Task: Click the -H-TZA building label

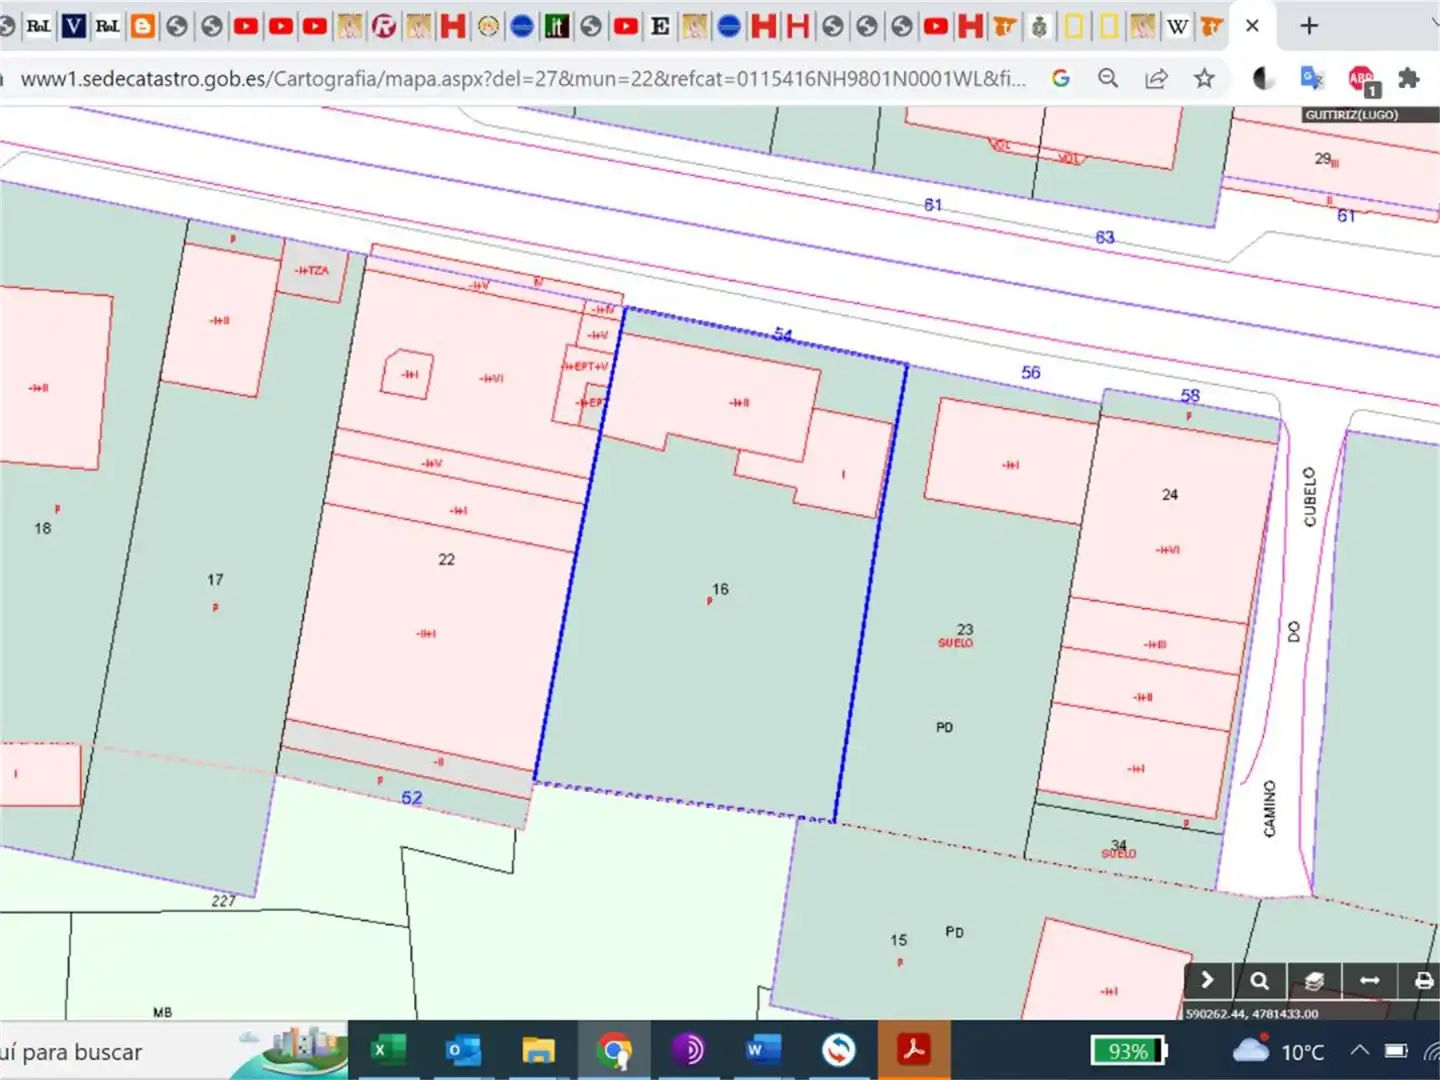Action: point(312,271)
